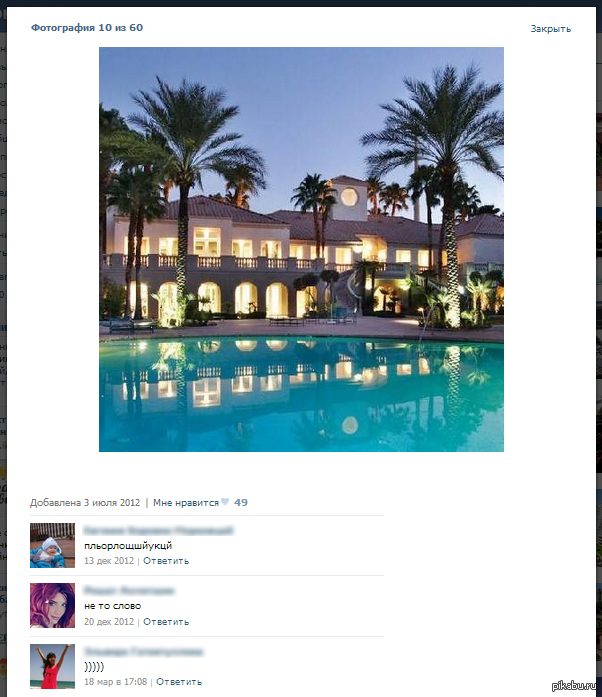Open the red-haired woman avatar
The image size is (602, 697).
[52, 605]
